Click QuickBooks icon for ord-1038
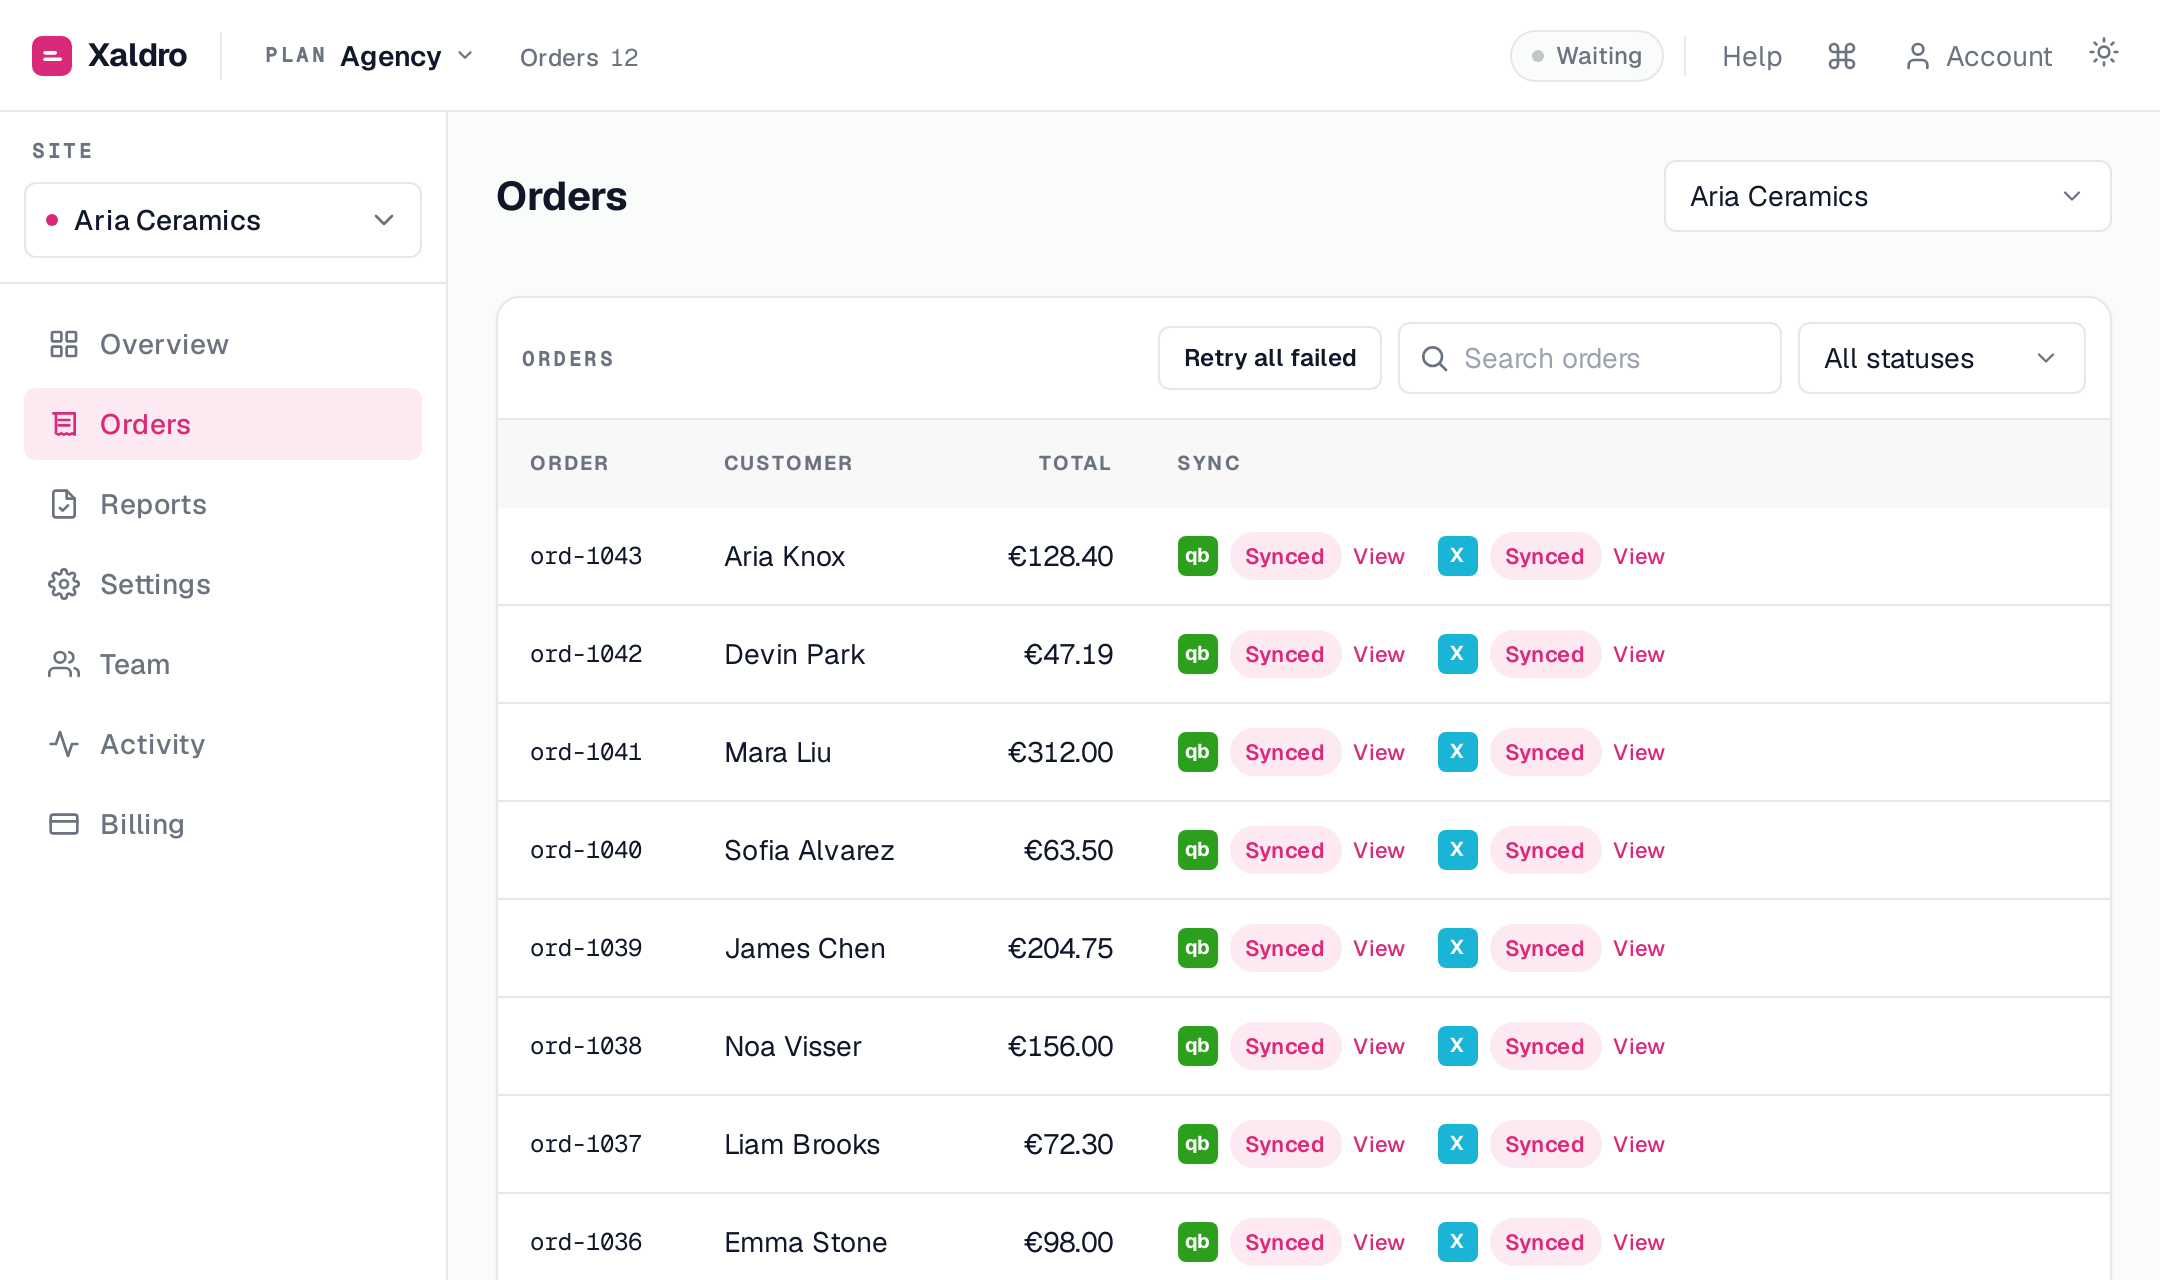Image resolution: width=2160 pixels, height=1280 pixels. click(1198, 1046)
